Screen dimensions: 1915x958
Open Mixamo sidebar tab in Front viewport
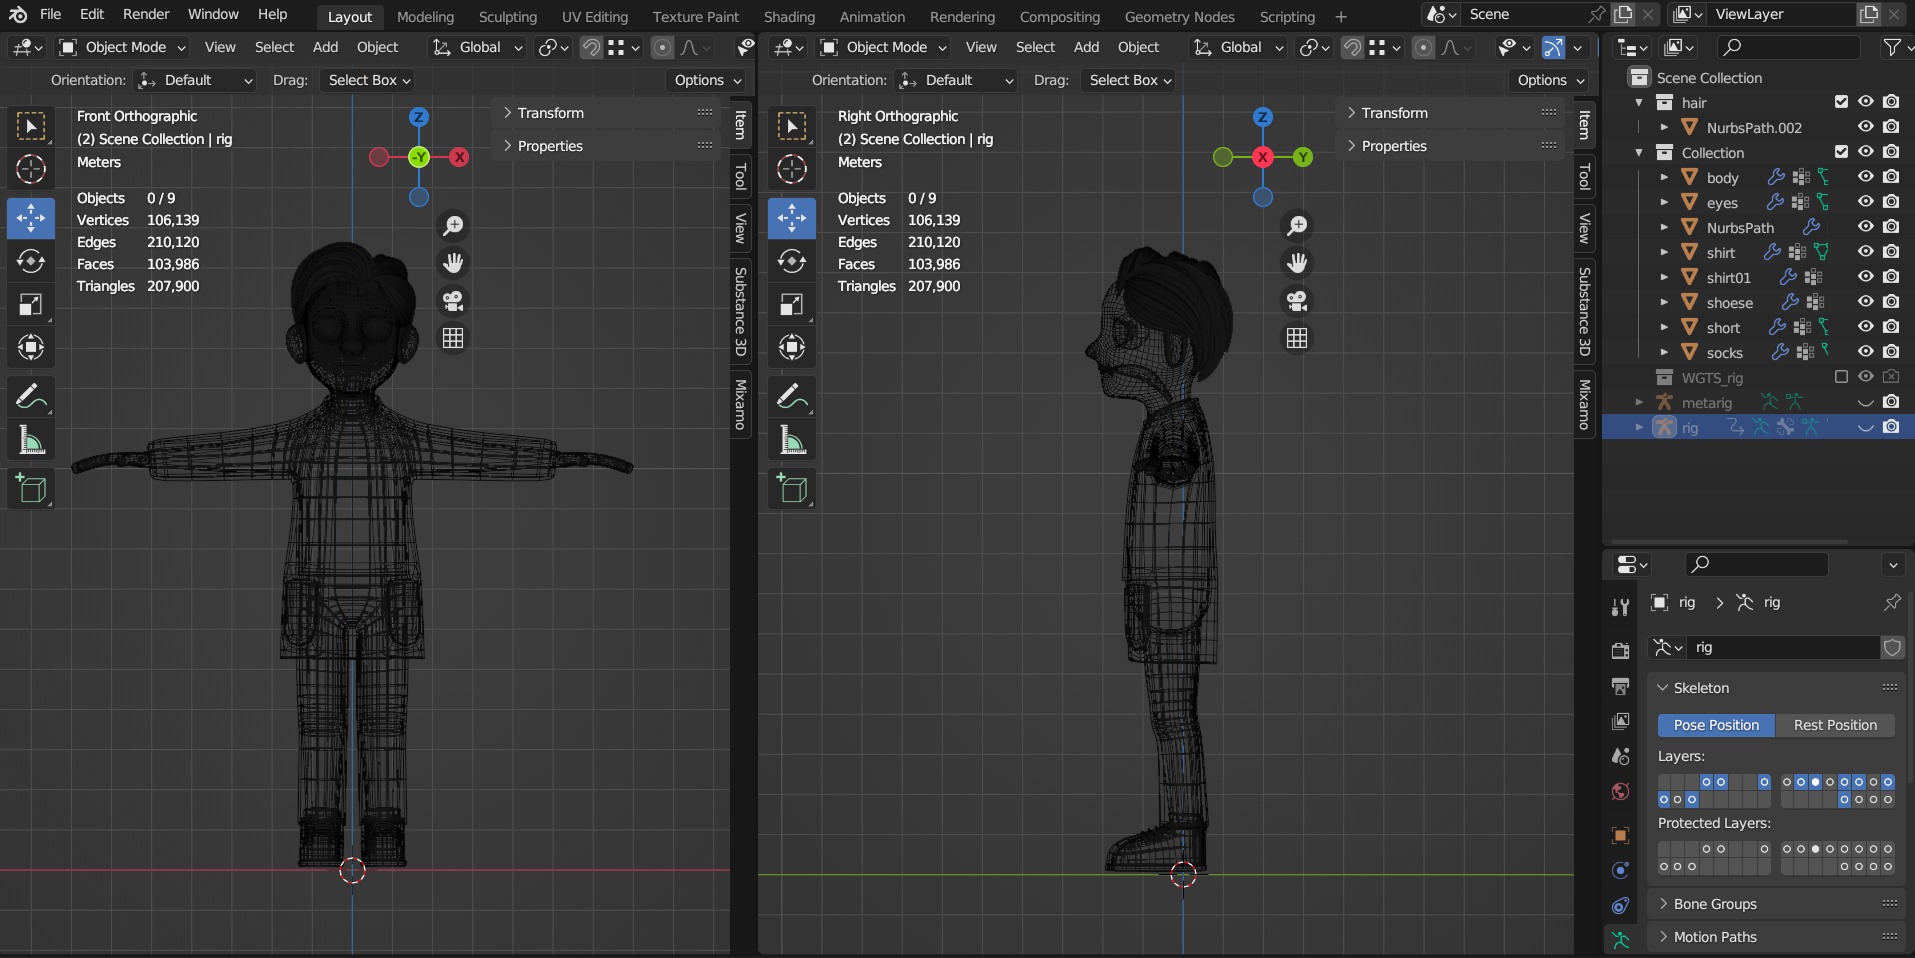[741, 405]
